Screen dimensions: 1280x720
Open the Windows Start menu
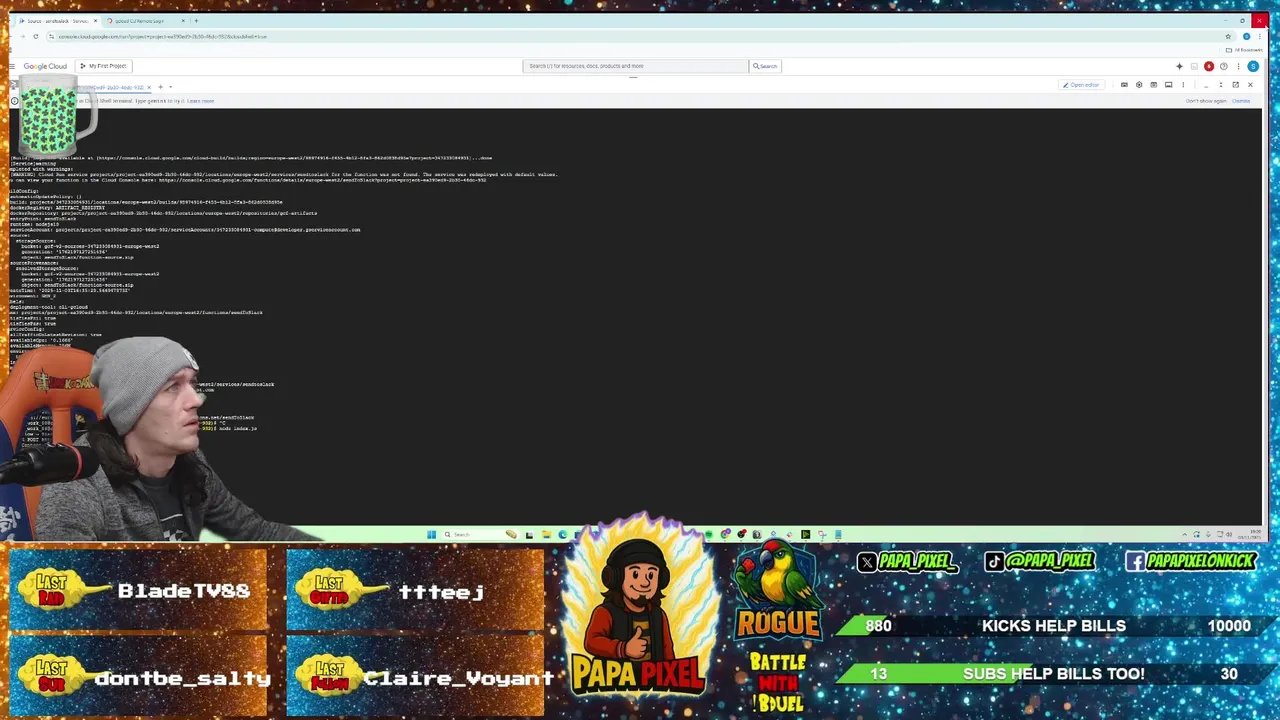tap(432, 535)
